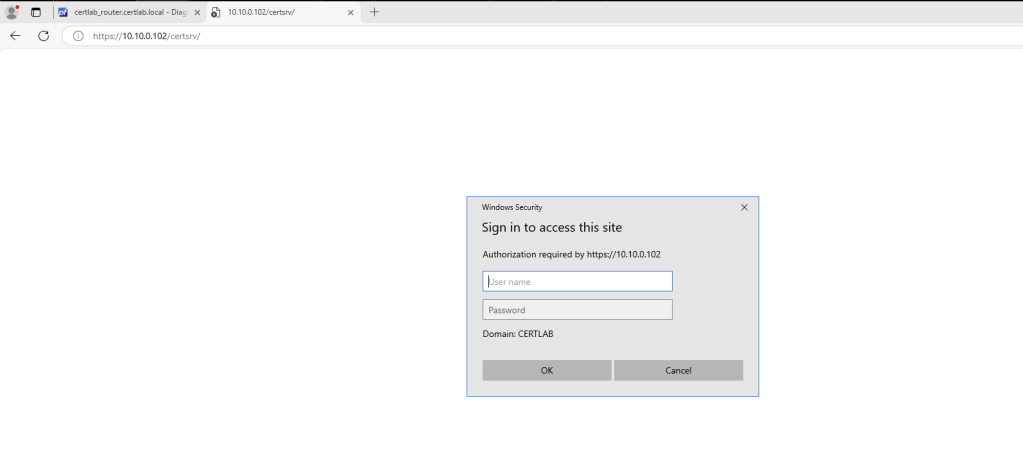Reload the page with refresh icon
Screen dimensions: 1023x466
43,35
